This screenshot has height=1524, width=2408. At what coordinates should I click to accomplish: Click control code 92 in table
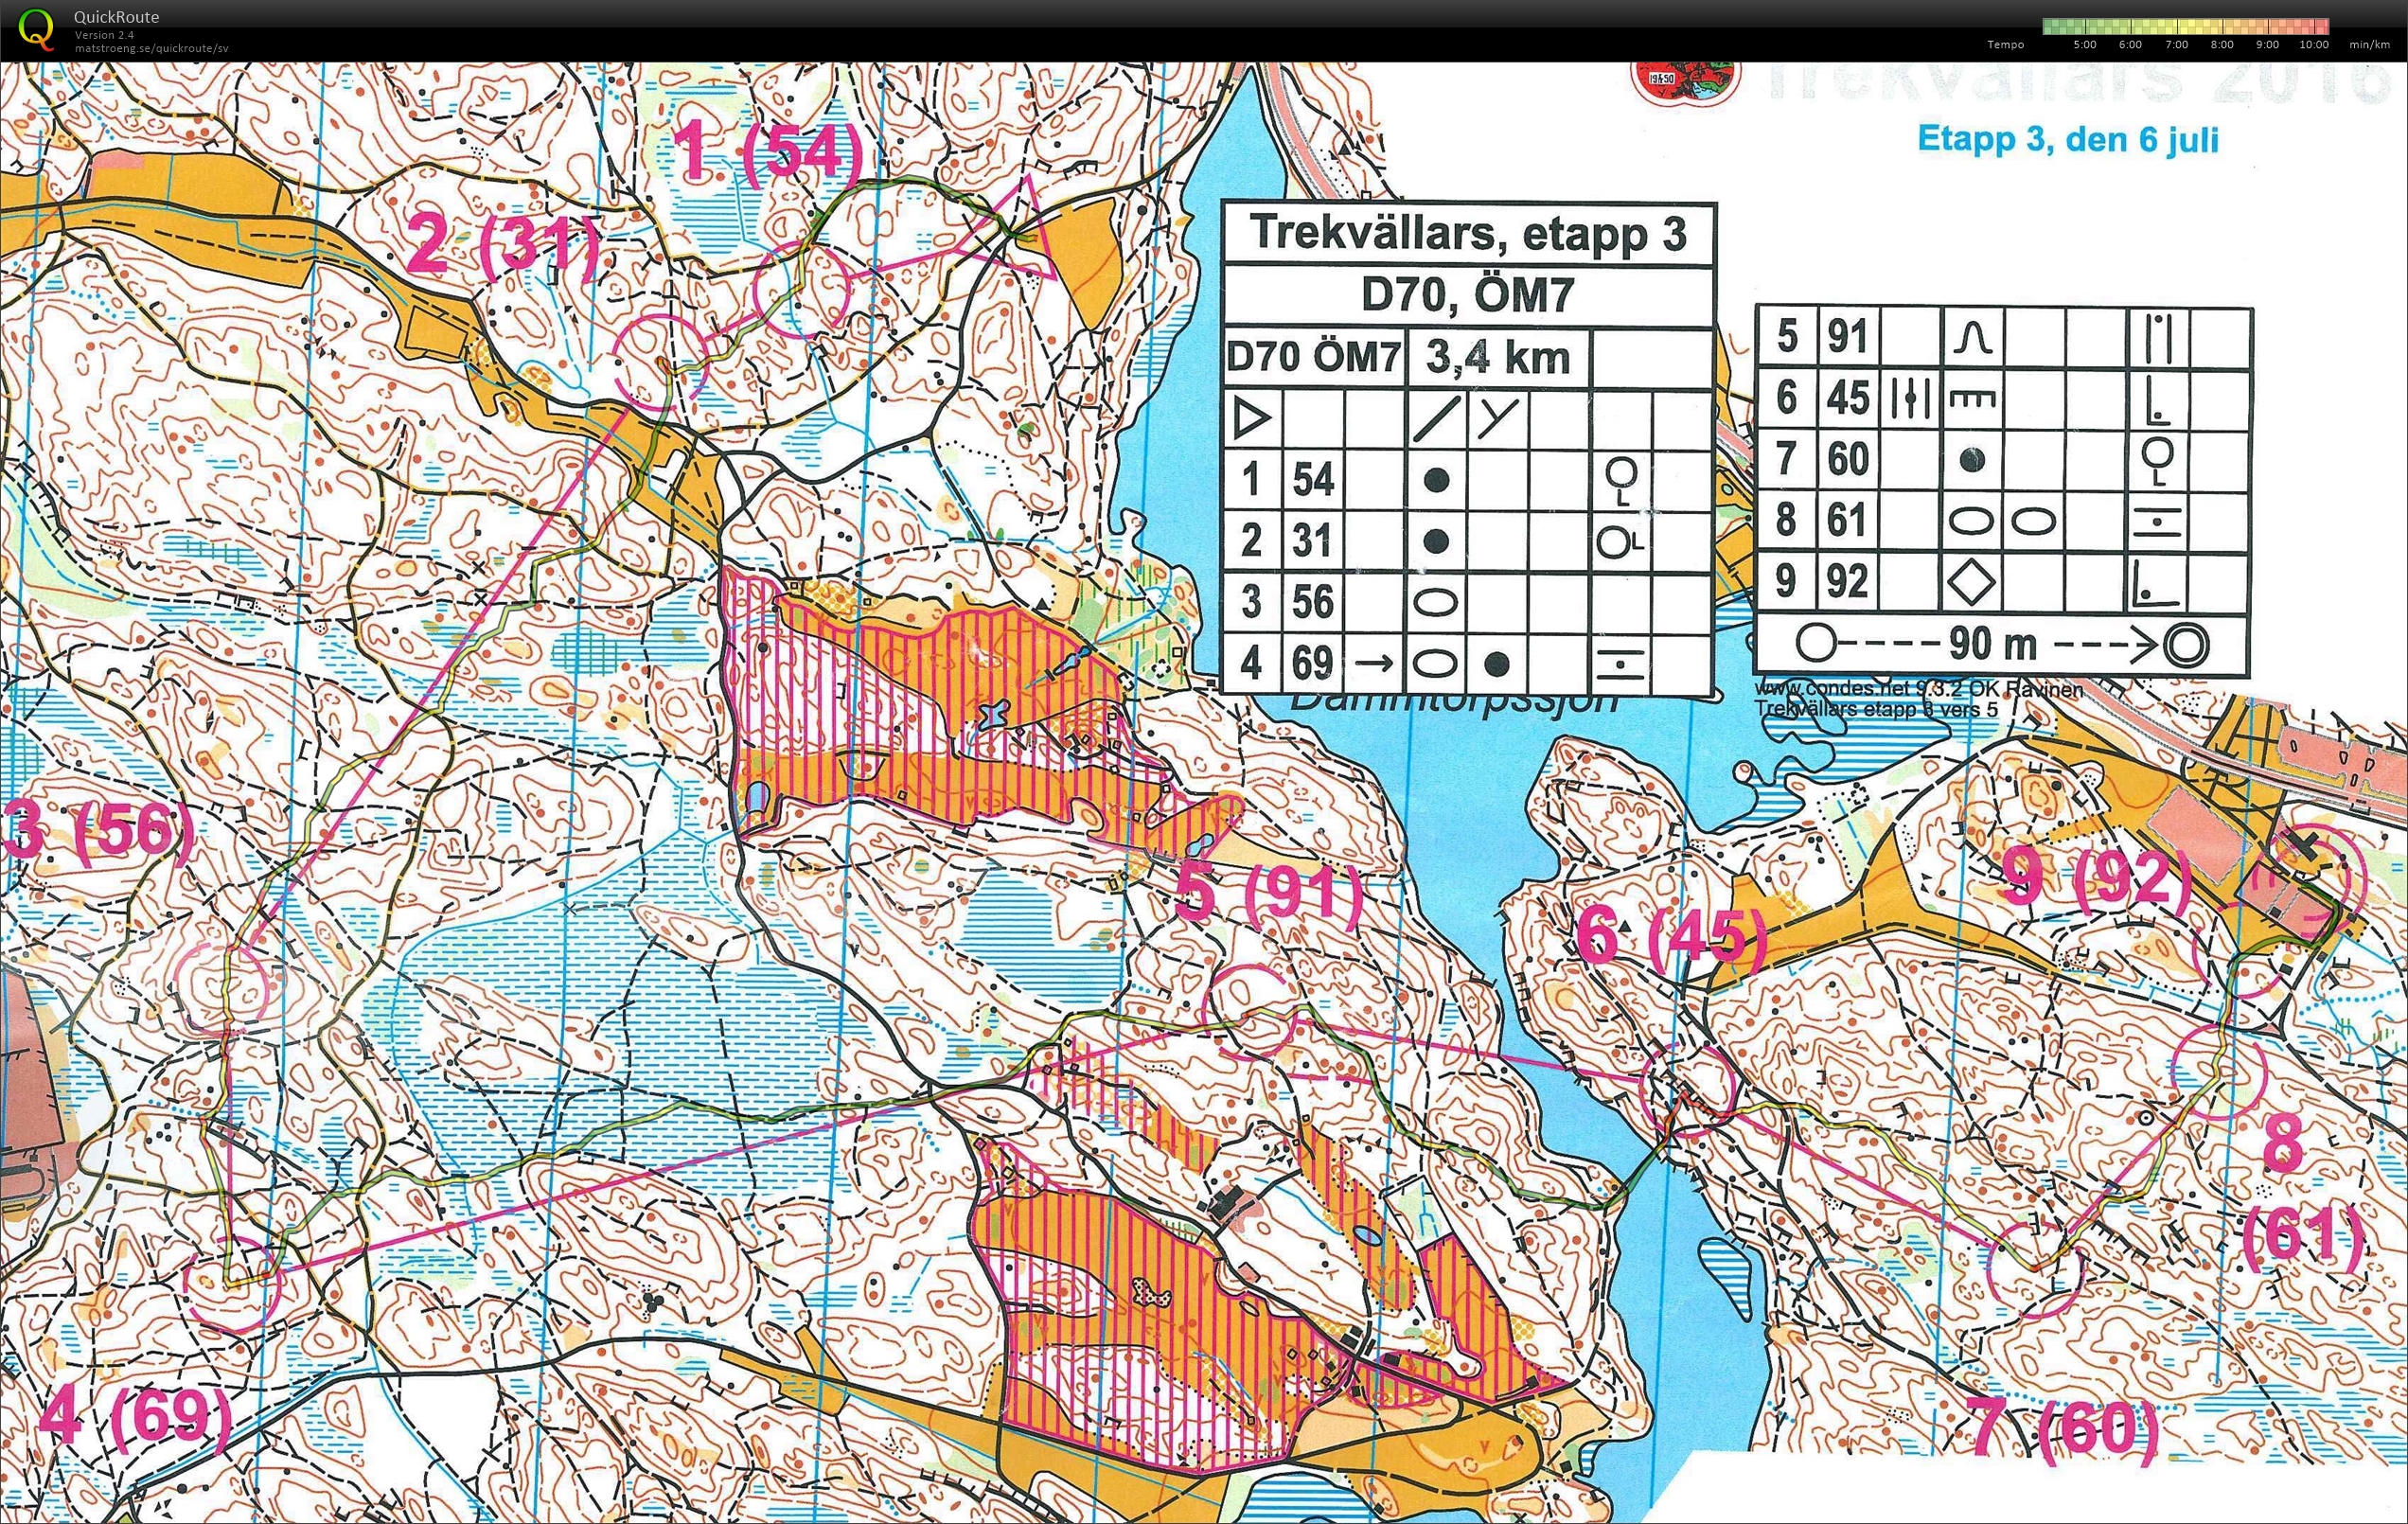pos(1848,582)
